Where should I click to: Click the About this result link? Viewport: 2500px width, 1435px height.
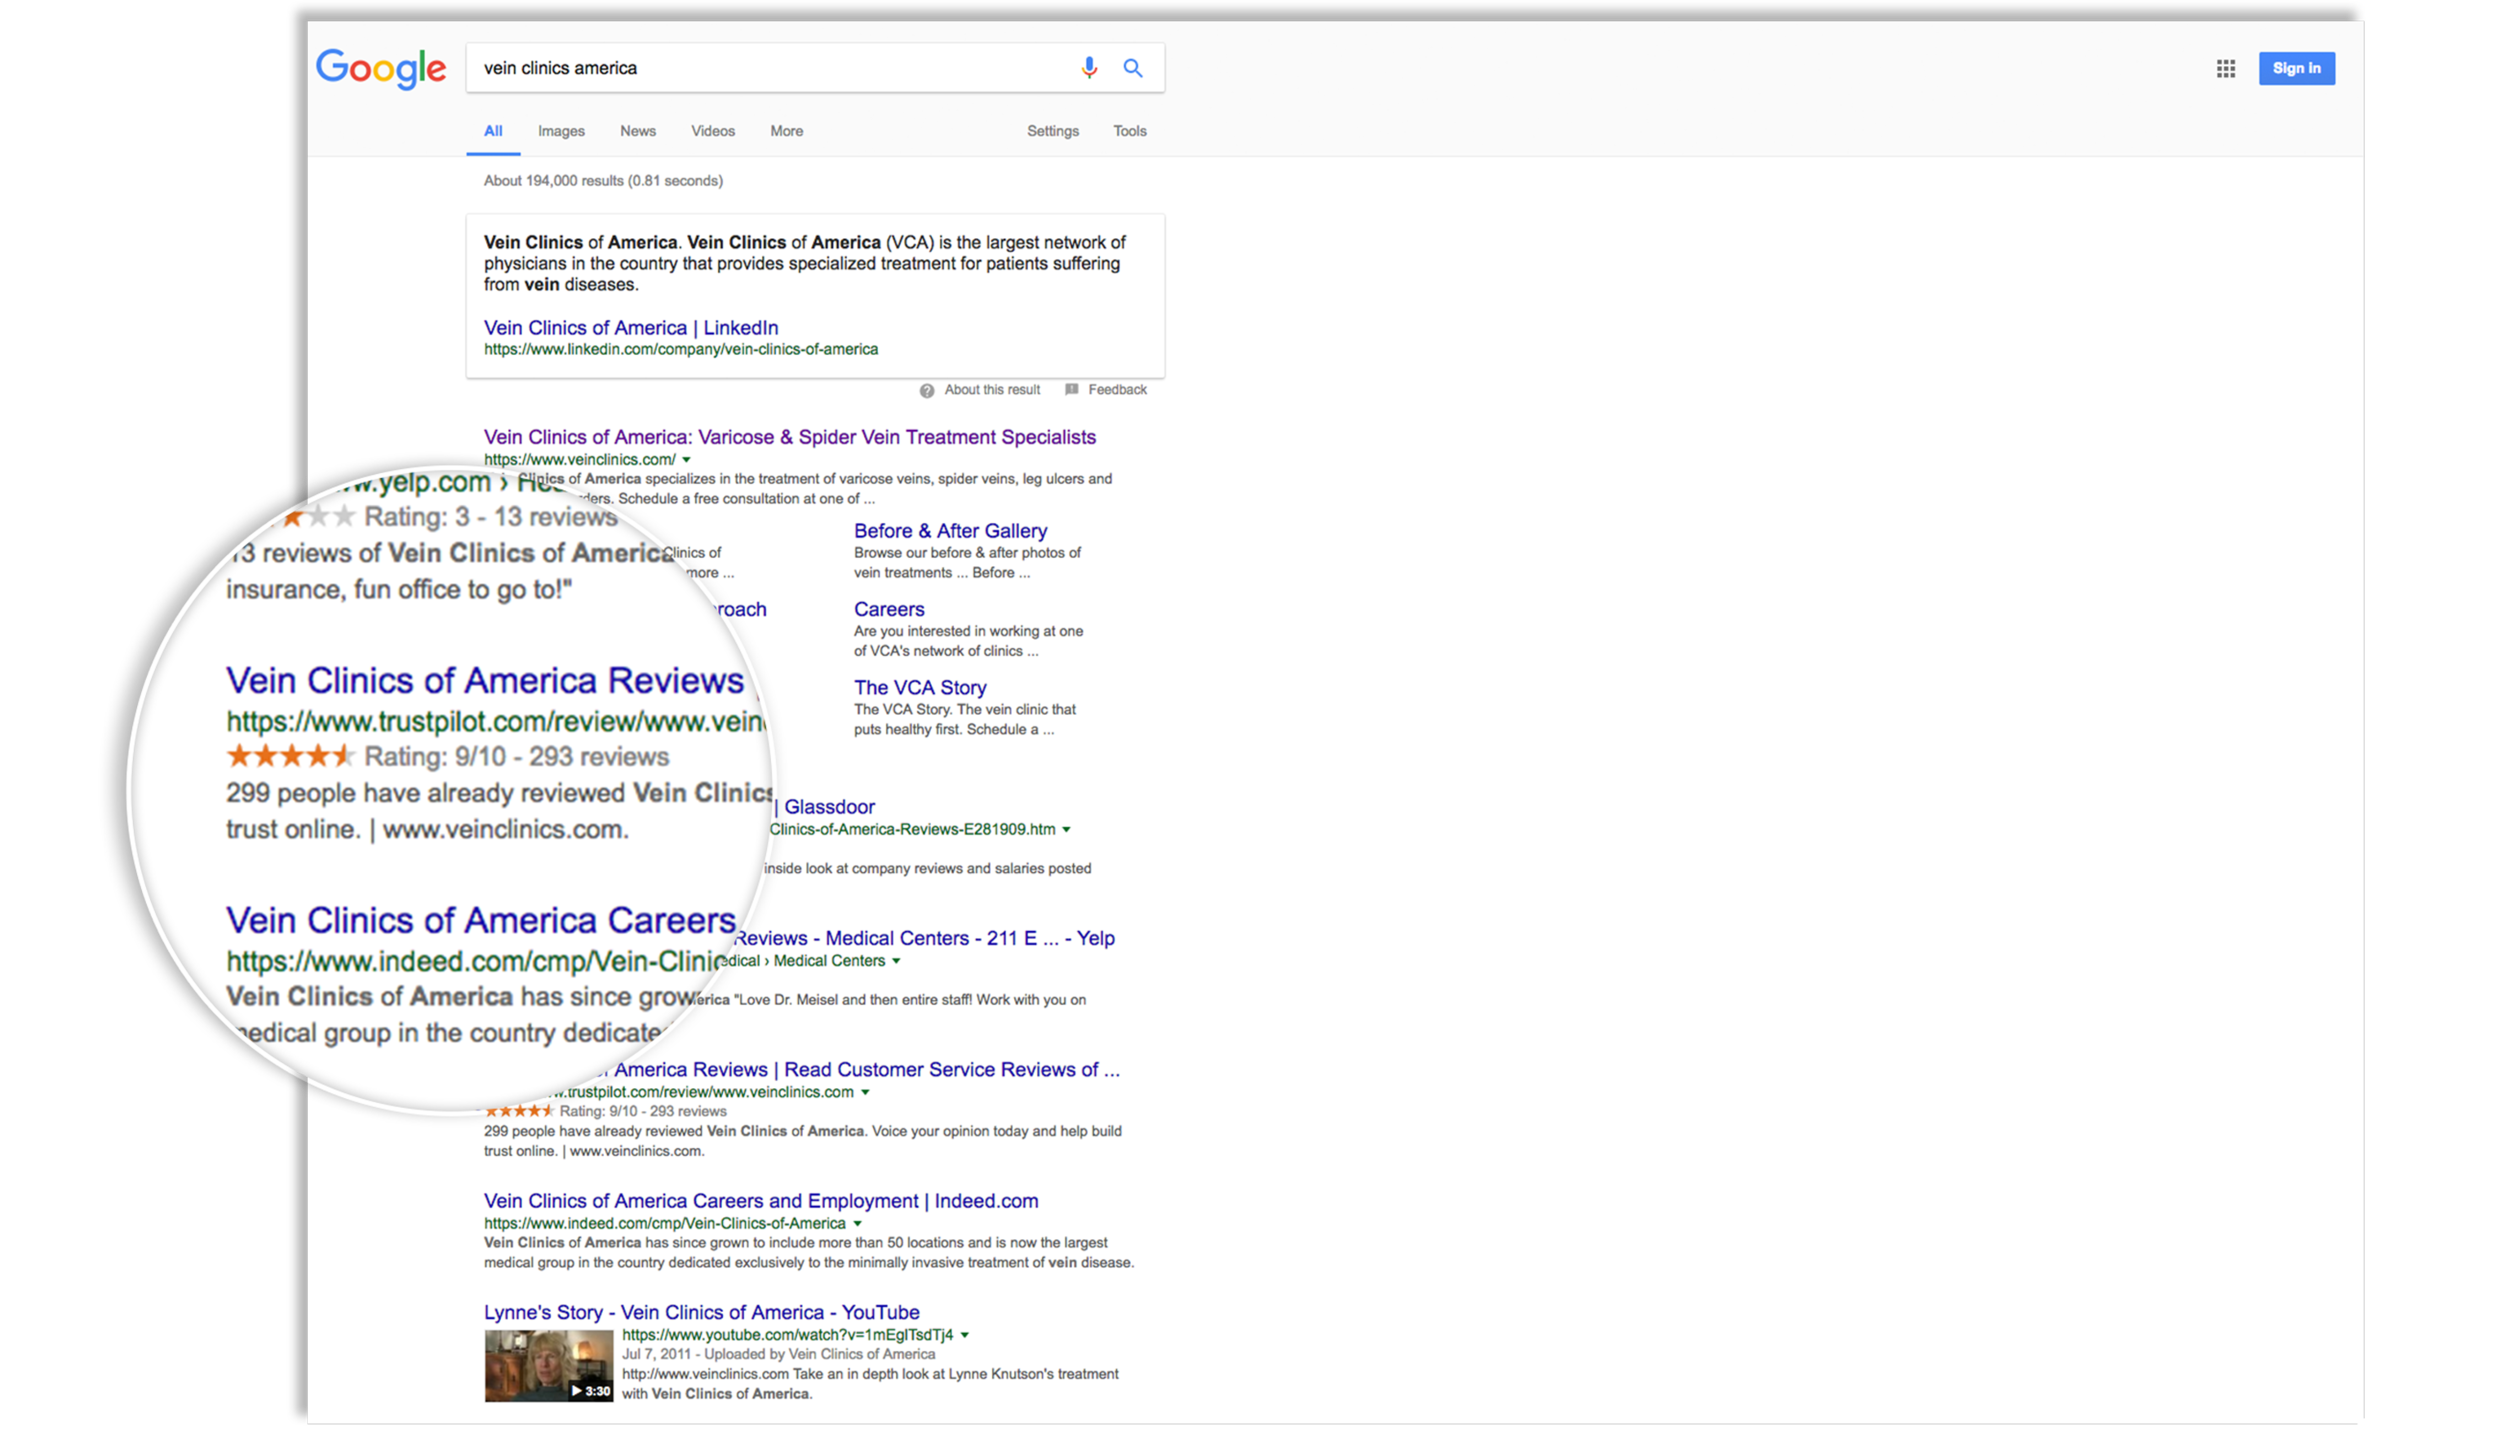992,390
